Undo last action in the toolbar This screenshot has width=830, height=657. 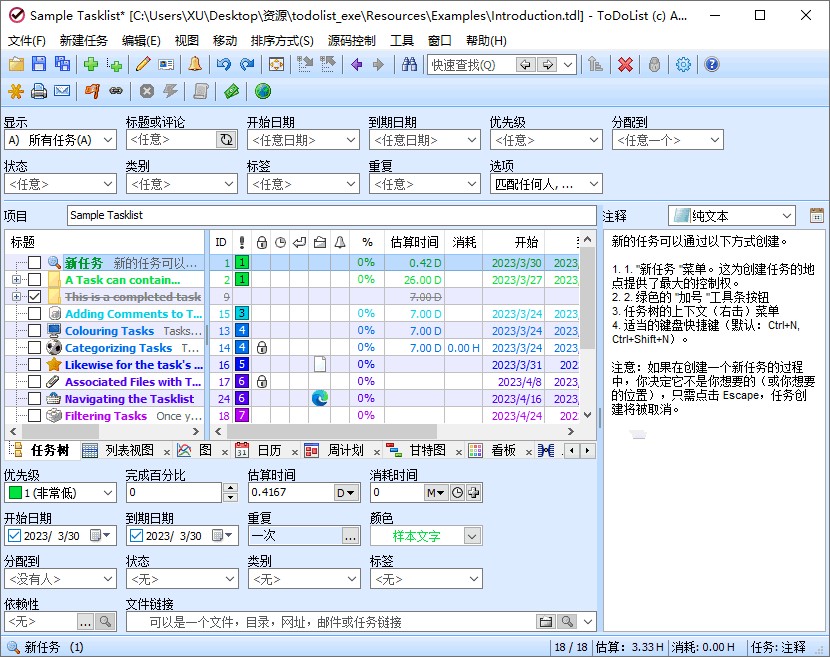[224, 65]
